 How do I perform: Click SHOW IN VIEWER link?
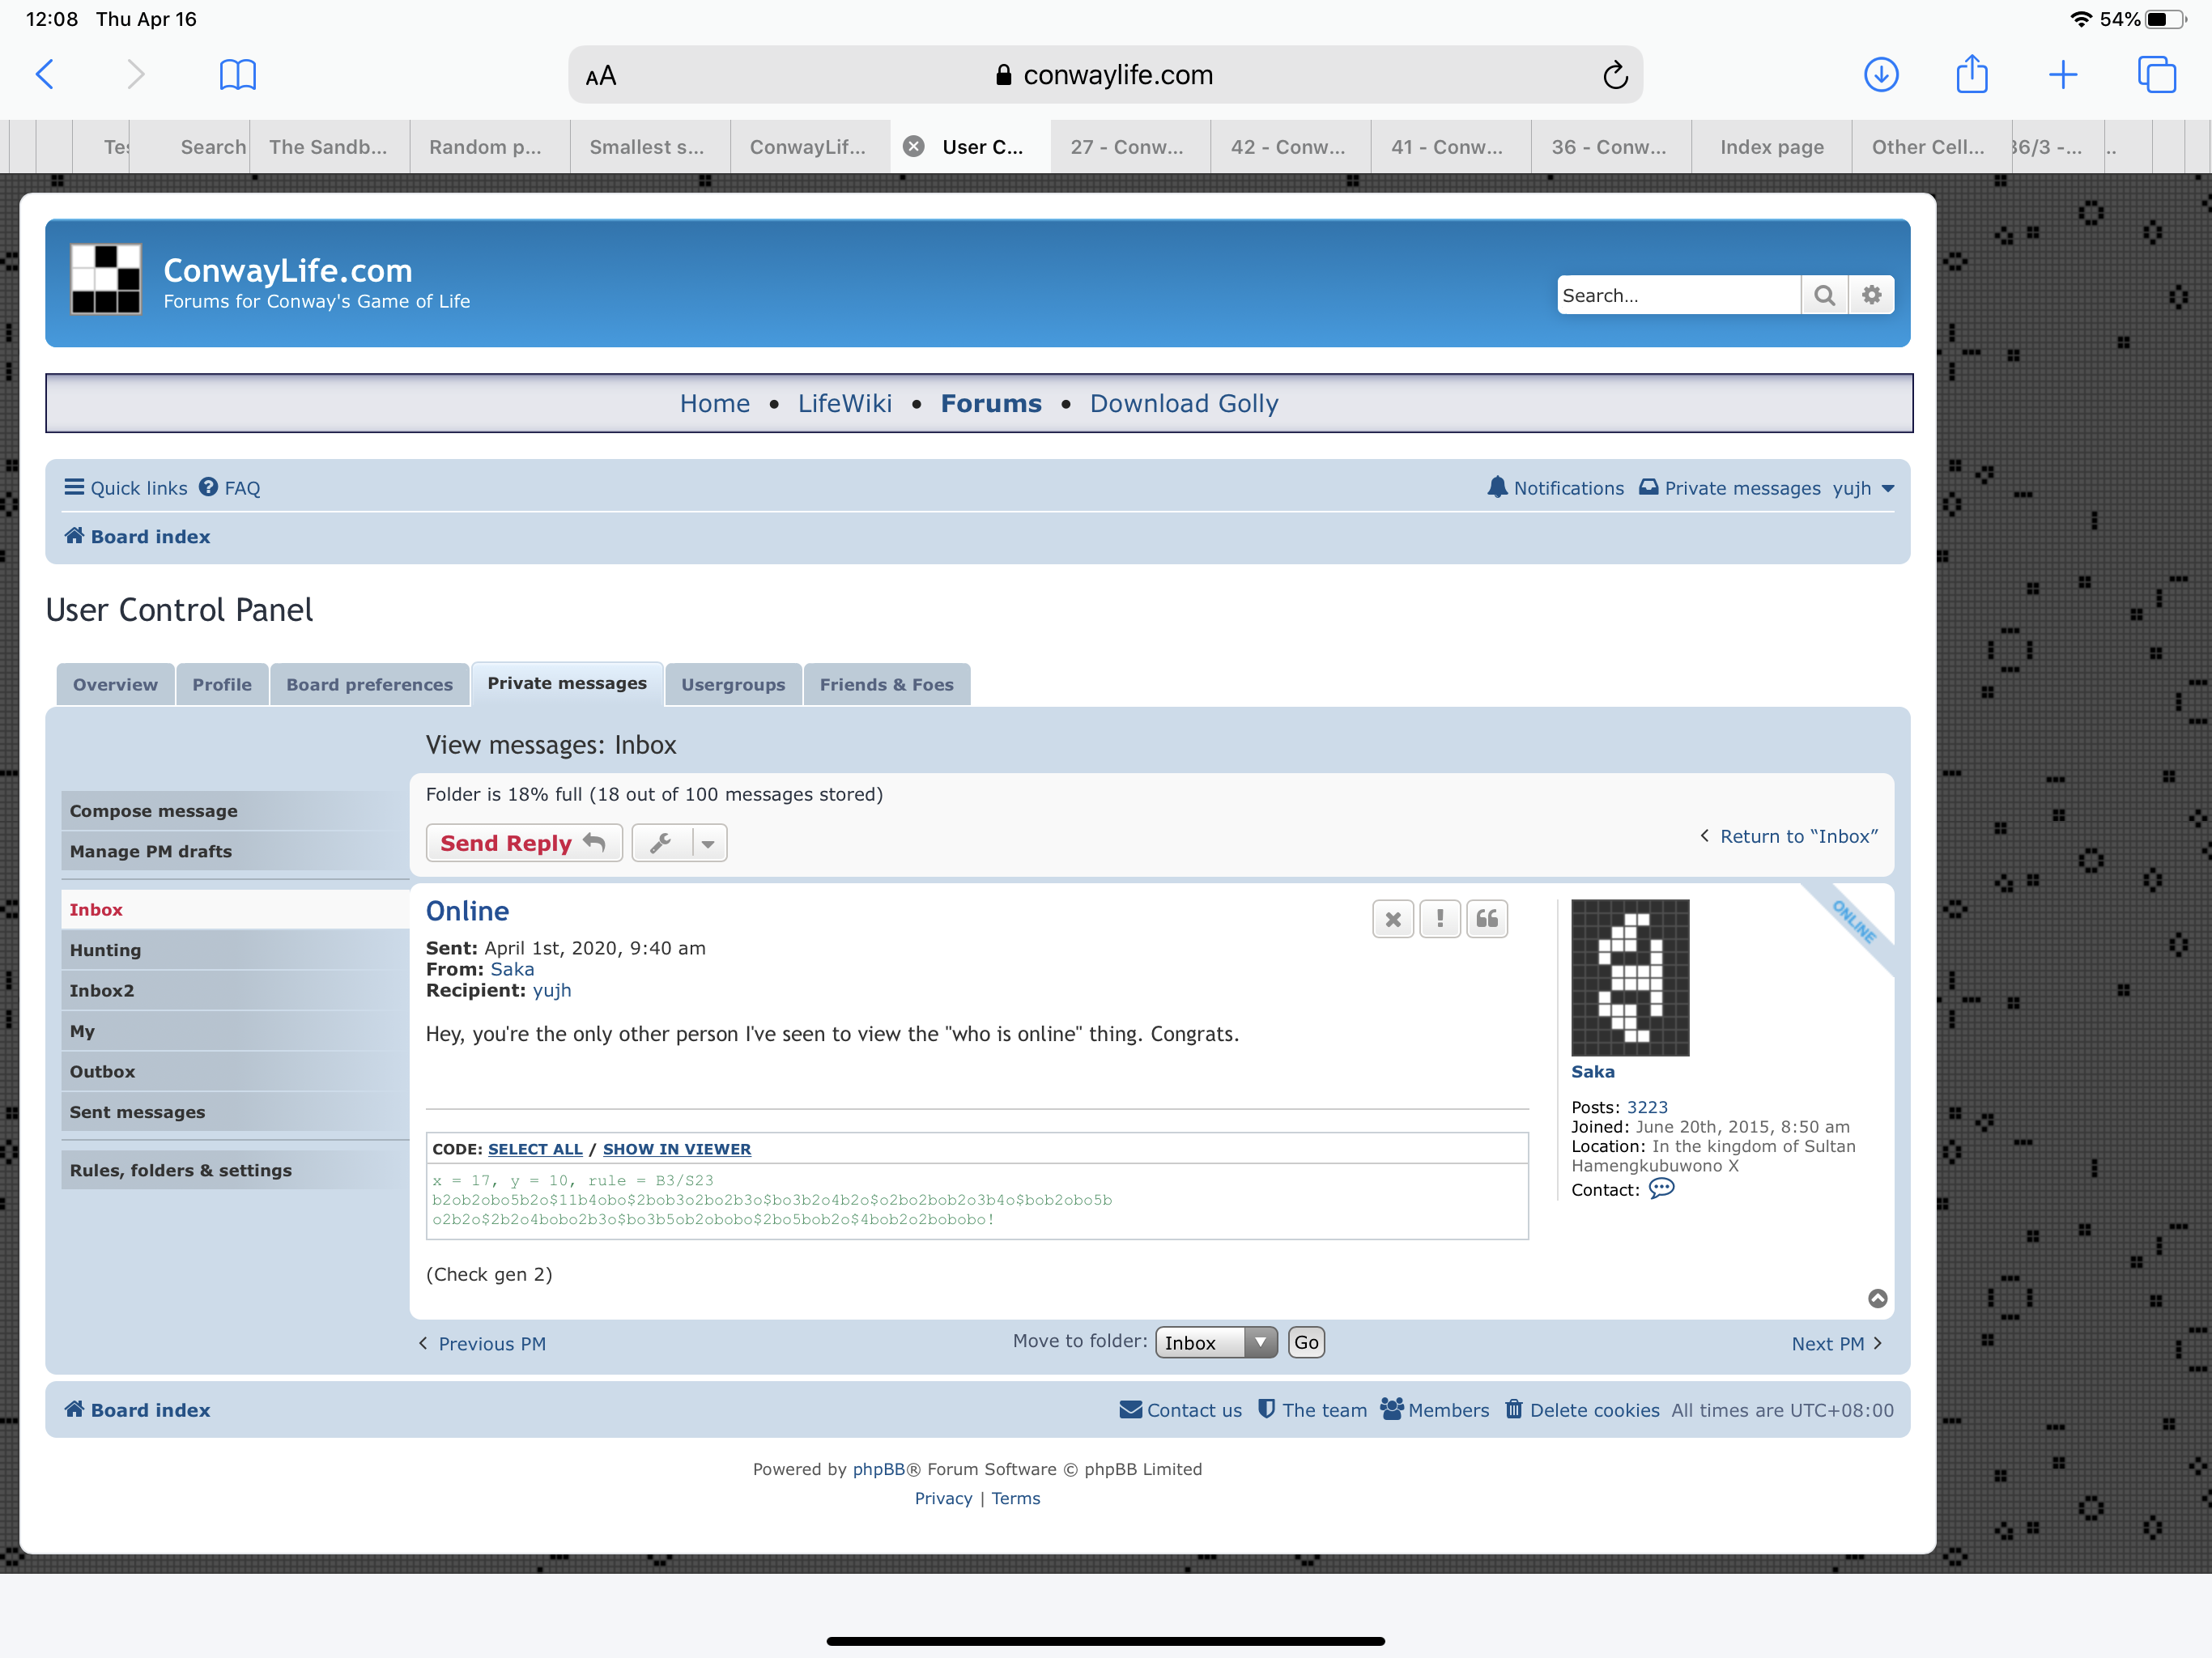pos(677,1149)
